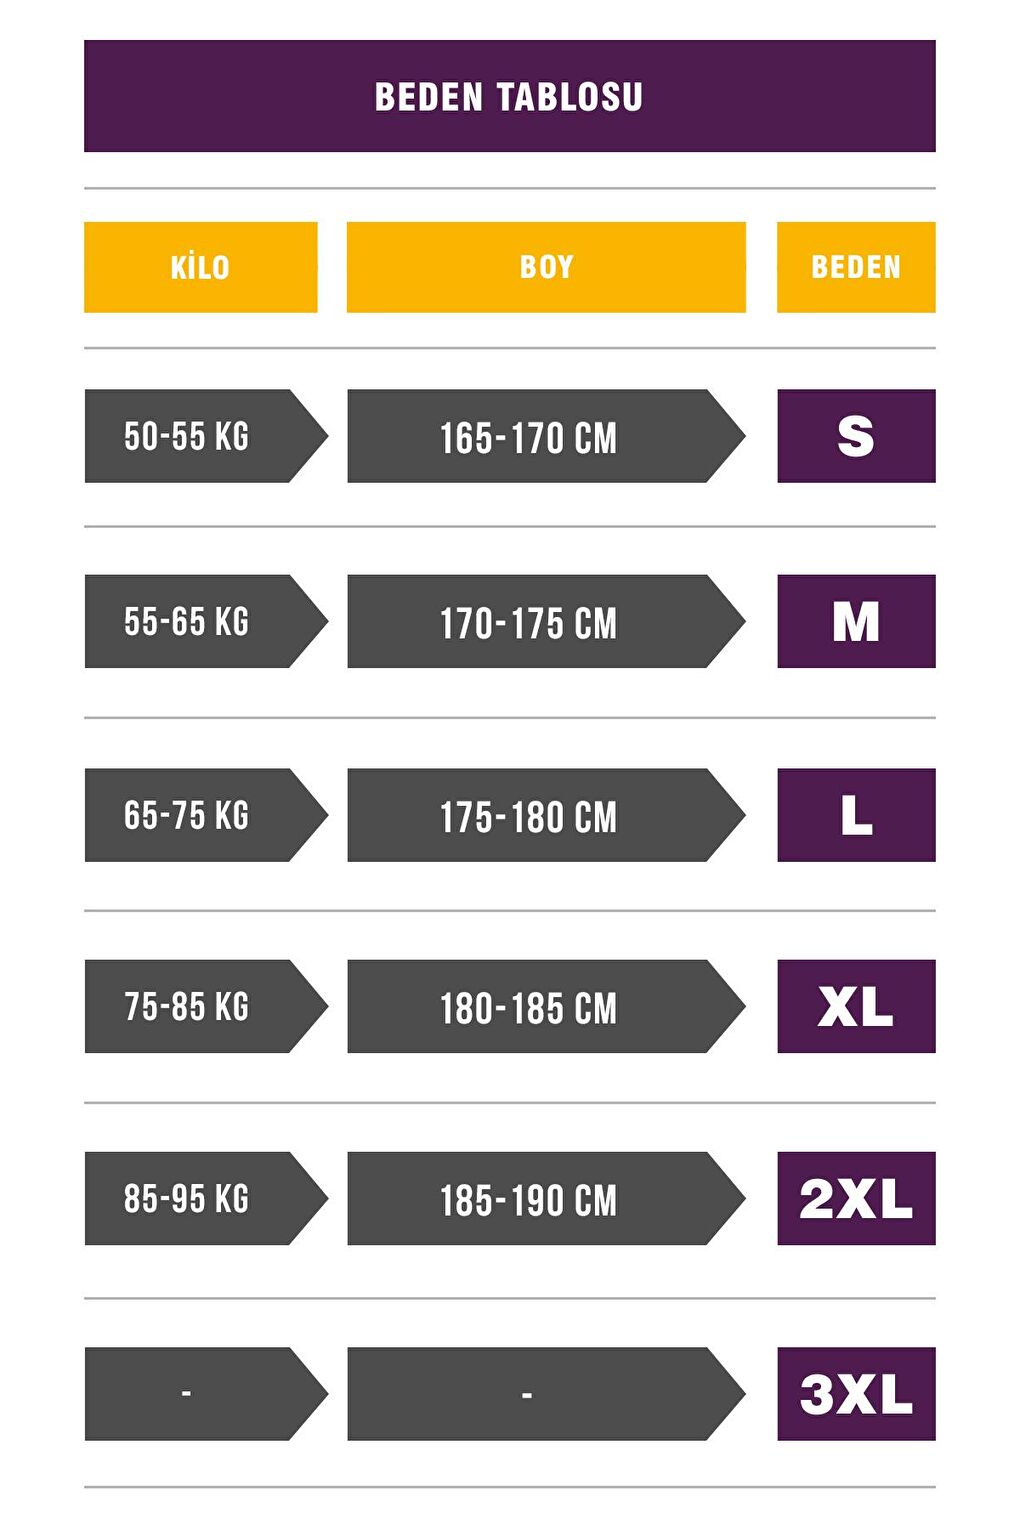The width and height of the screenshot is (1020, 1530).
Task: Click the 65-75 KG weight label
Action: (x=187, y=815)
